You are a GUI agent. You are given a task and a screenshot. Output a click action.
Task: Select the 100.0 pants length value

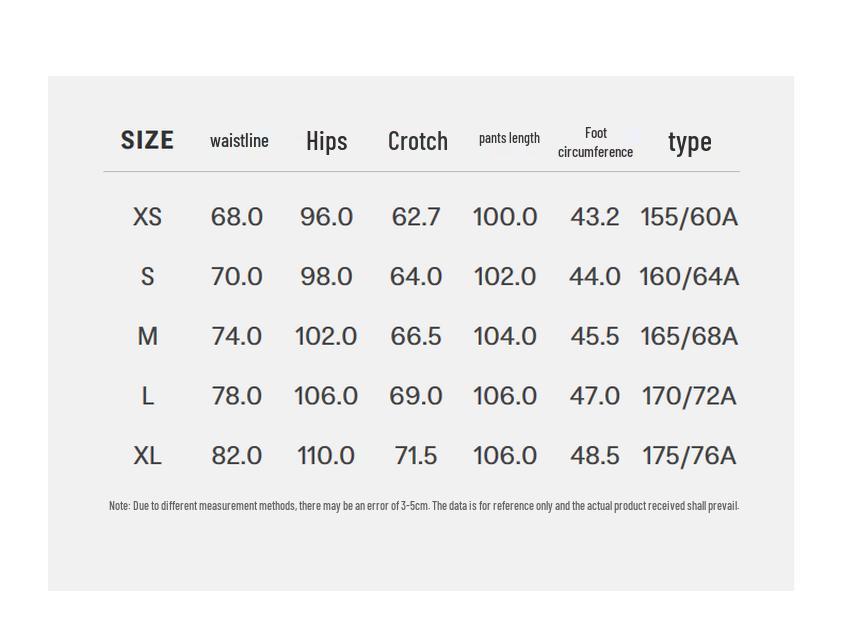pos(505,217)
